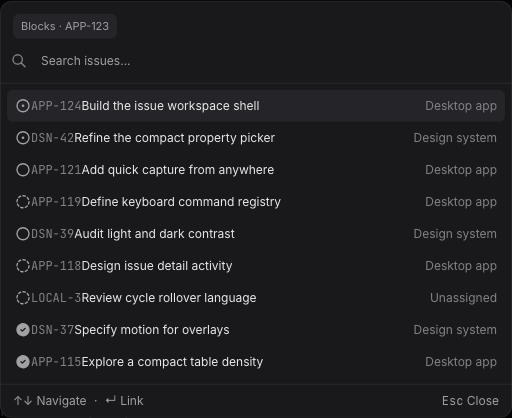Click the dashed status icon for LOCAL-3
The width and height of the screenshot is (512, 418).
[23, 298]
